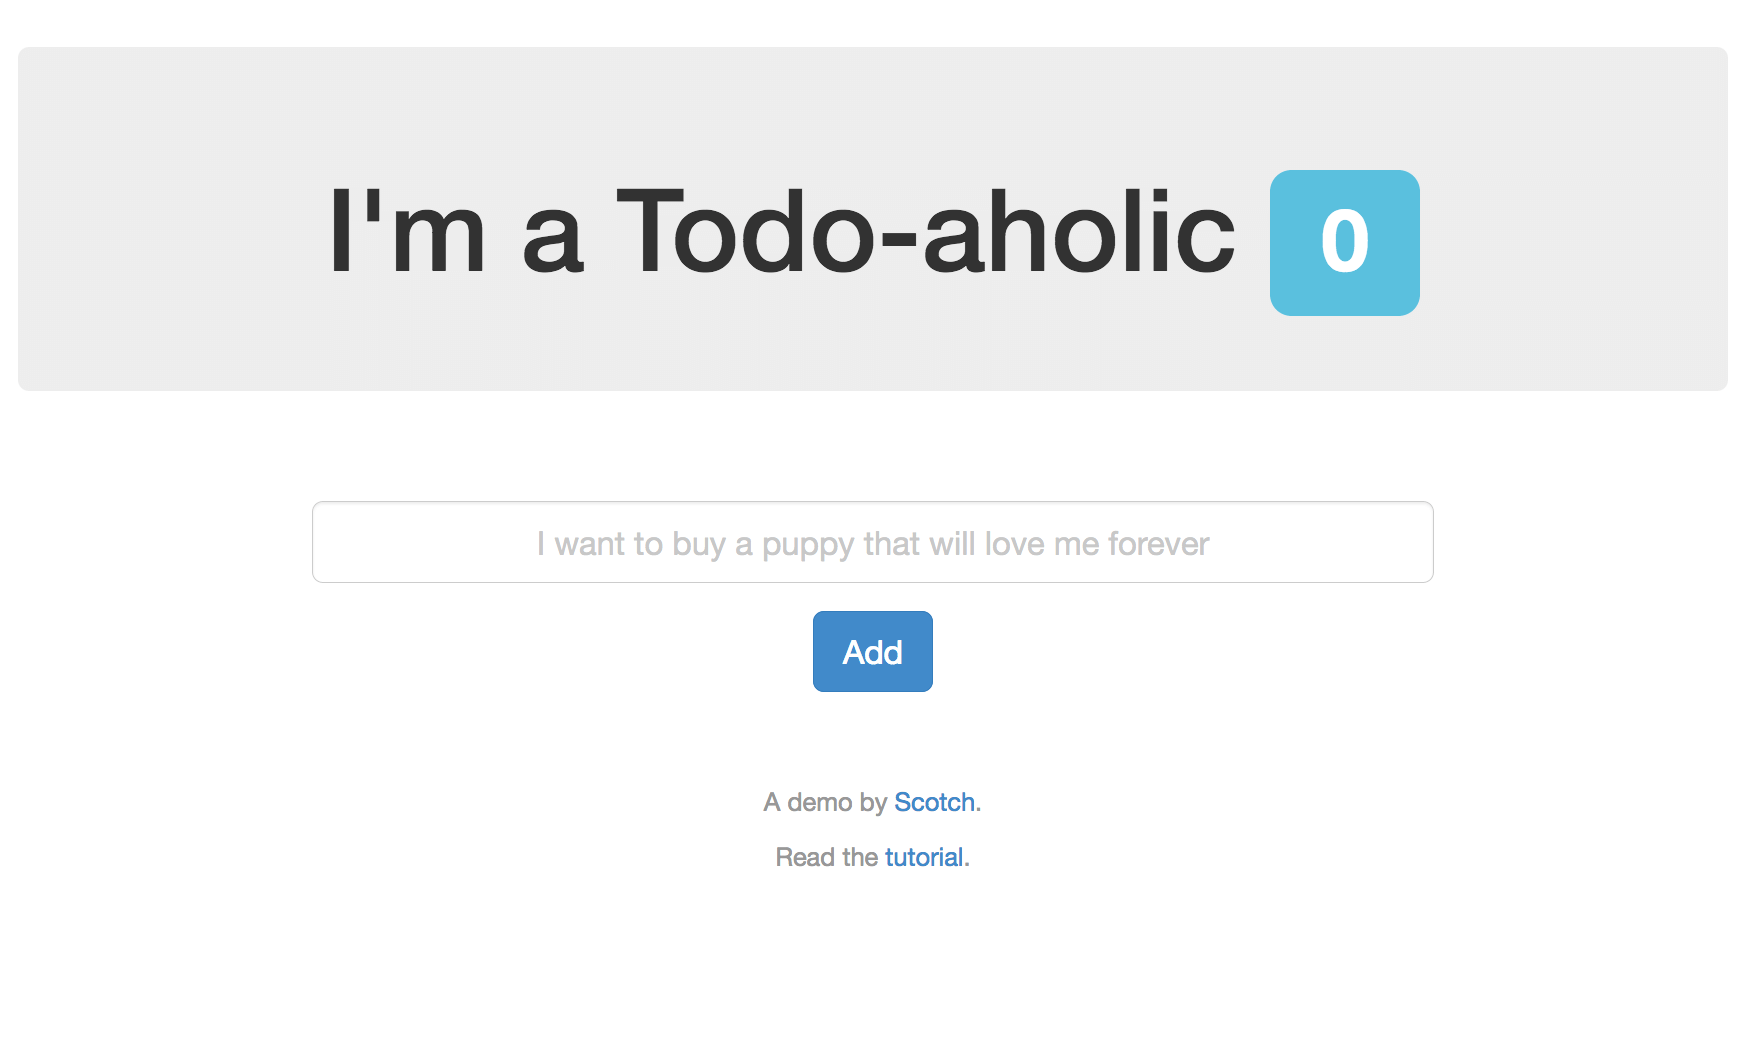
Task: Click the word "I'm" in the heading
Action: point(407,233)
